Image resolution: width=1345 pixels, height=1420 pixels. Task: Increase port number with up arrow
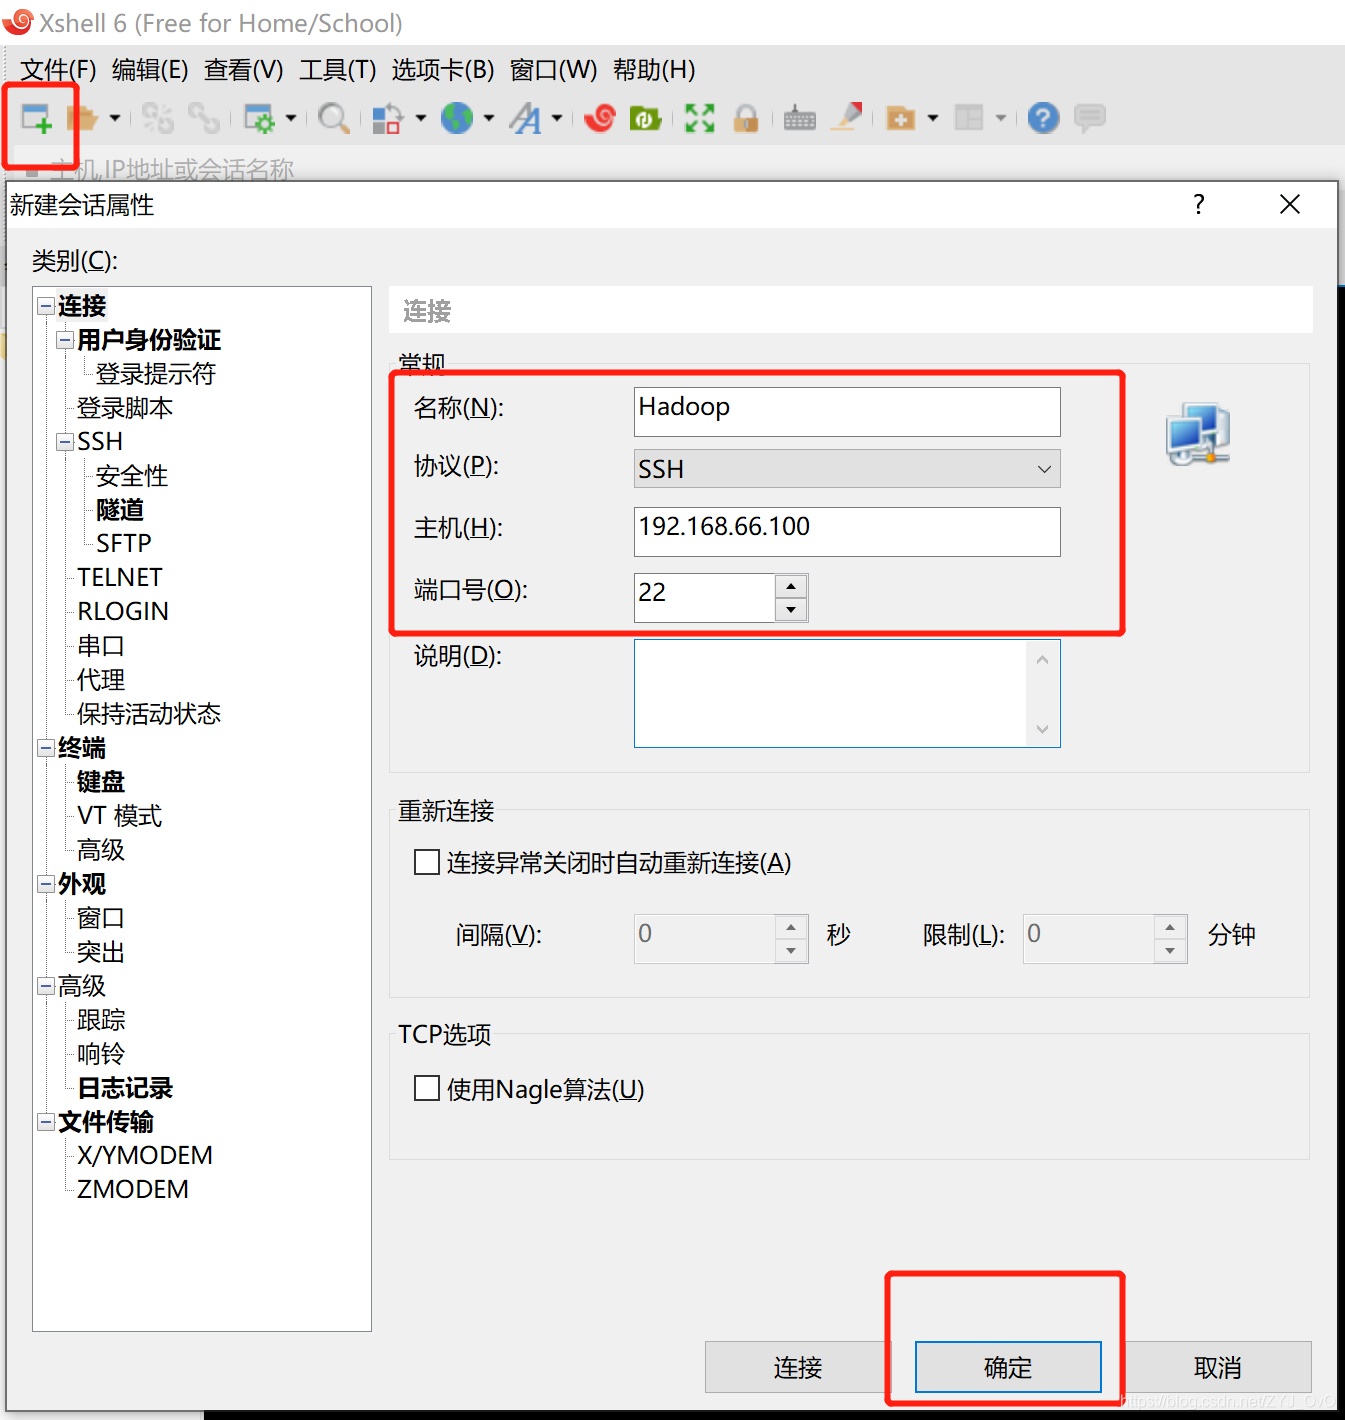click(x=791, y=586)
